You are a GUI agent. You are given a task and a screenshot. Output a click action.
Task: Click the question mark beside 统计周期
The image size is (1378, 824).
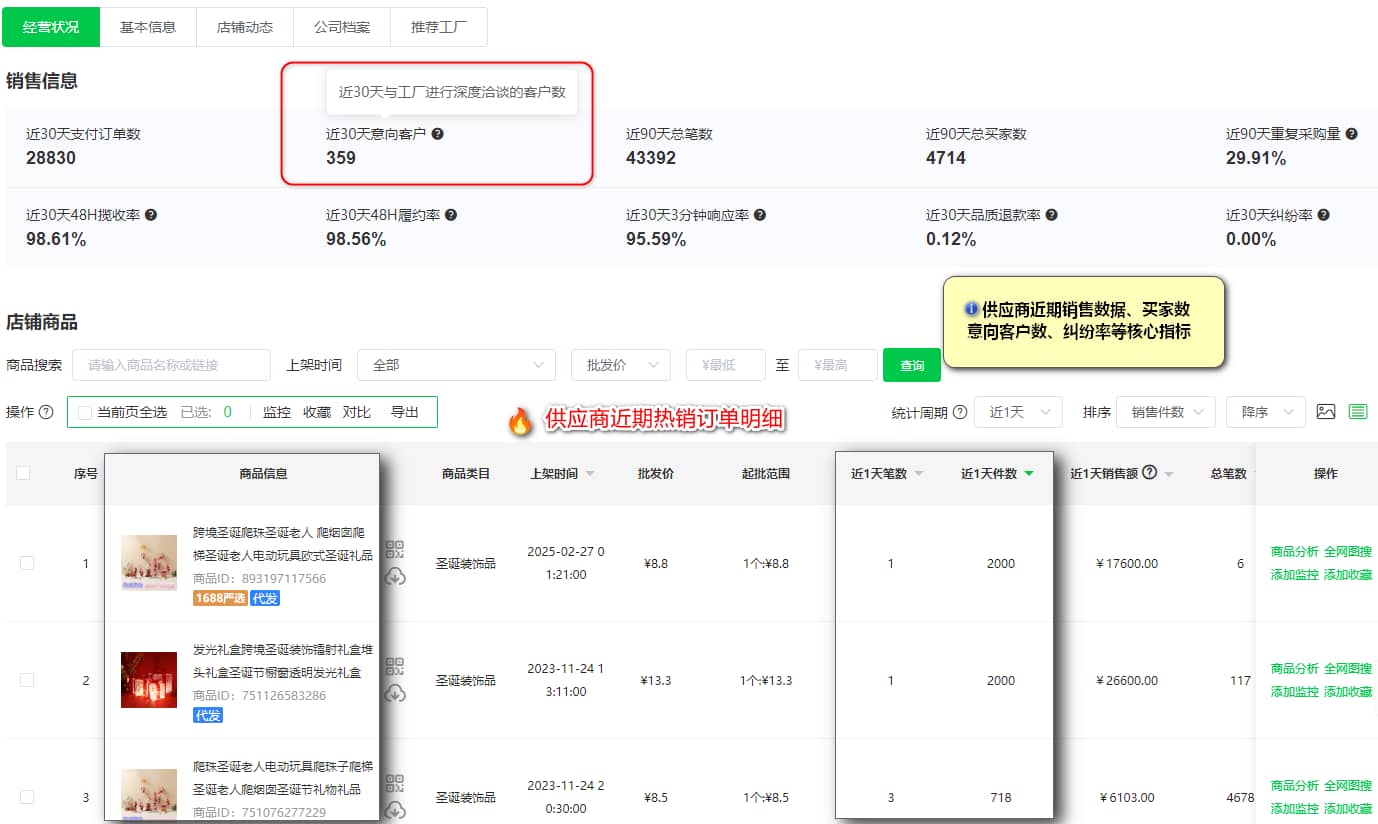coord(961,411)
